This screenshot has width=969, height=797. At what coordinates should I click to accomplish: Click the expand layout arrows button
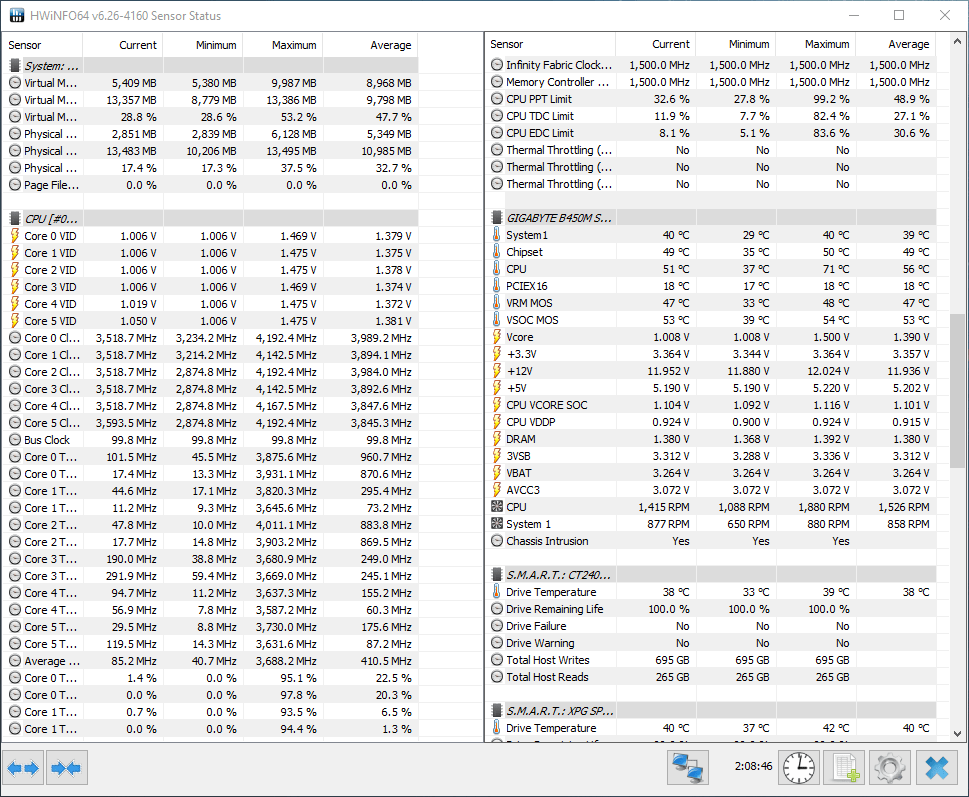tap(23, 768)
